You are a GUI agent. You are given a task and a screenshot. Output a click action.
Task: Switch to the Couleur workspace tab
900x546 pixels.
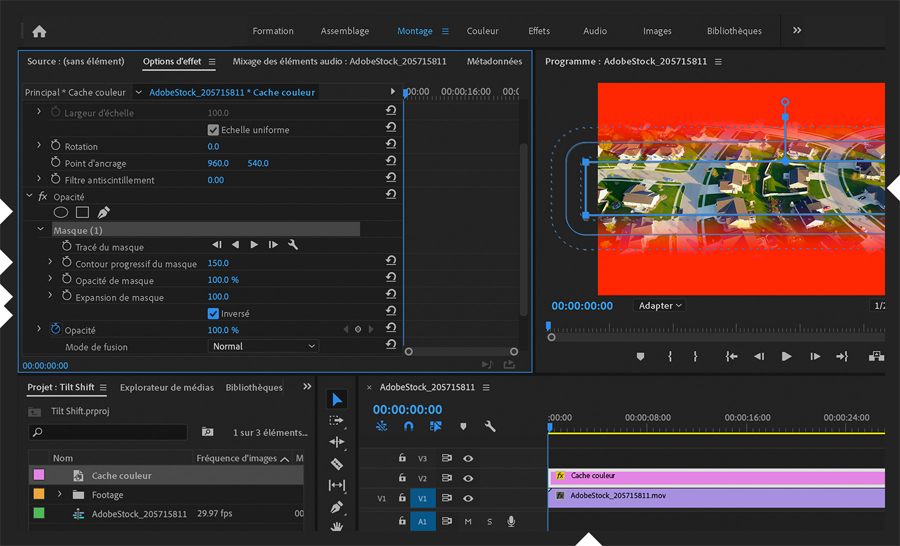pos(482,31)
